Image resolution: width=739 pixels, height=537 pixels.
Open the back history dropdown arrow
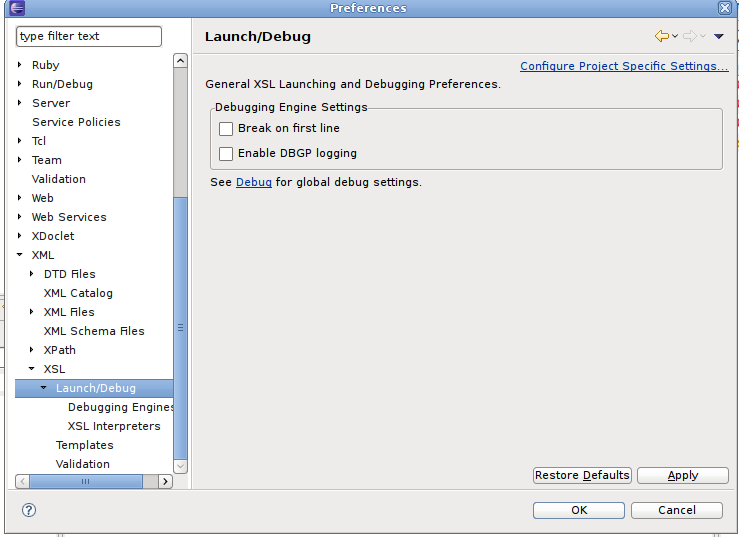point(675,37)
